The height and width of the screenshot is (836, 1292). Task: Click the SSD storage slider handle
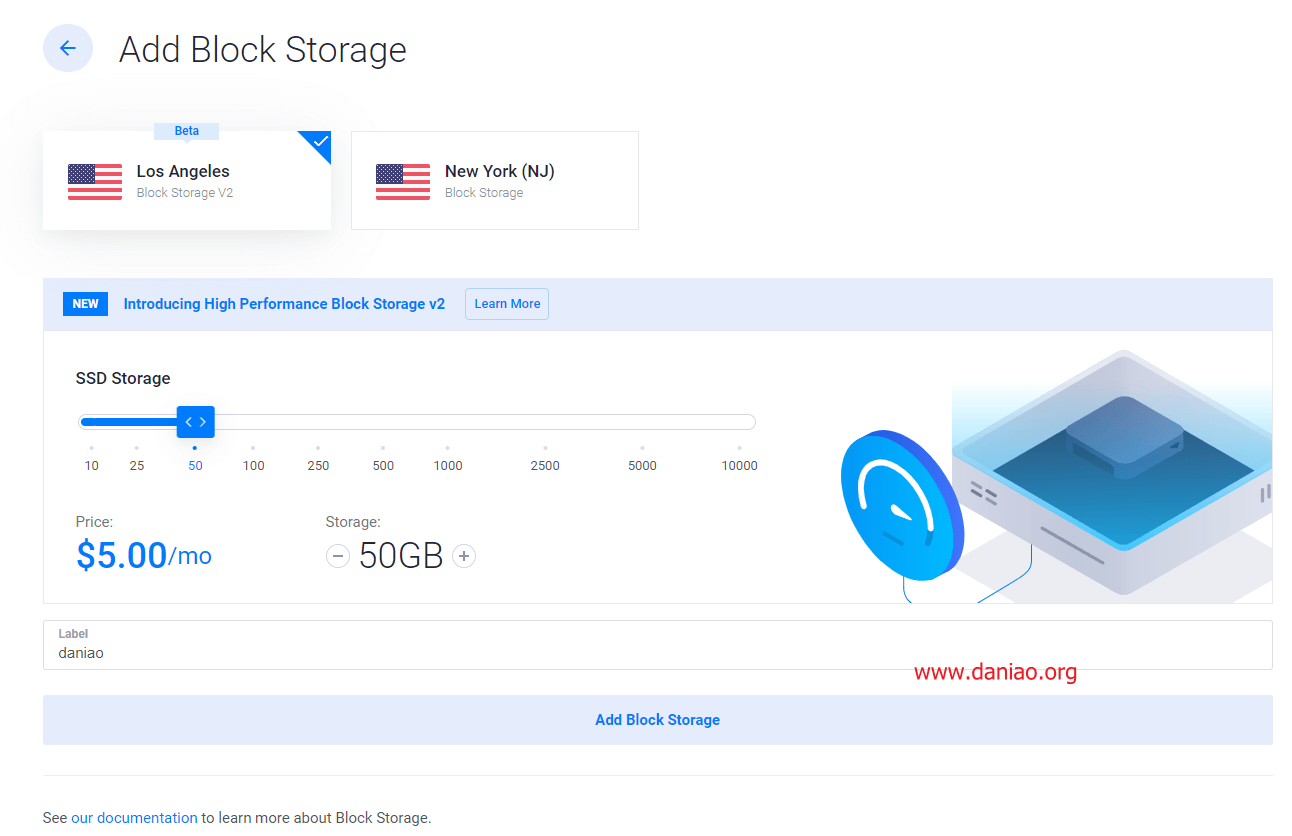coord(195,422)
